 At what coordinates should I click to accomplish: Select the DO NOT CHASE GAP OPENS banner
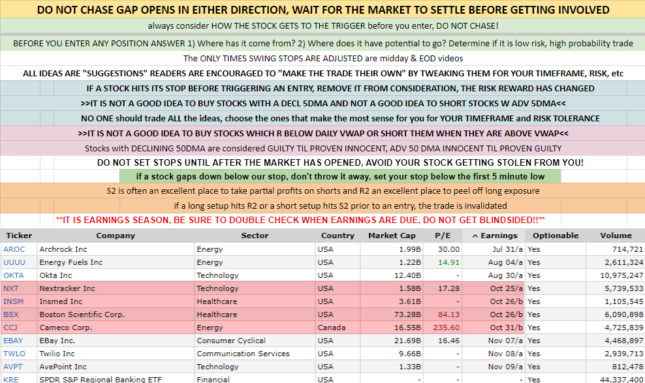pyautogui.click(x=322, y=9)
